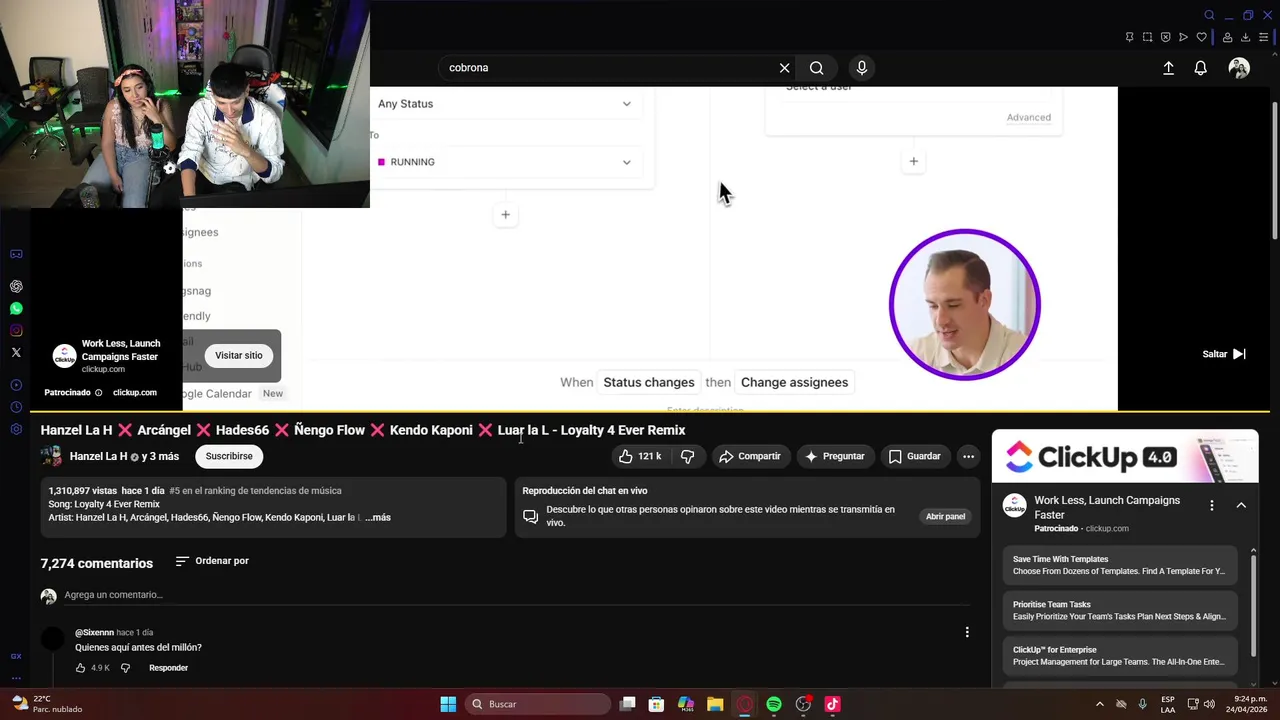
Task: Open the sidebar player icon
Action: click(16, 385)
